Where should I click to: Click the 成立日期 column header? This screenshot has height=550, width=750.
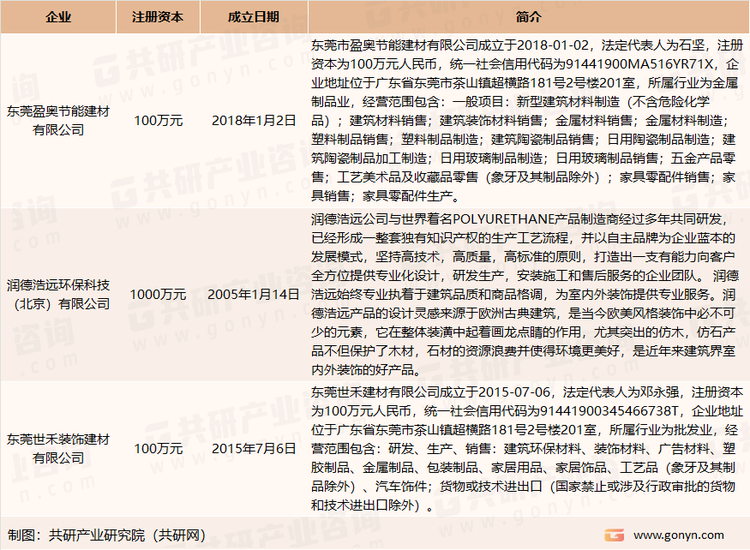(x=254, y=17)
